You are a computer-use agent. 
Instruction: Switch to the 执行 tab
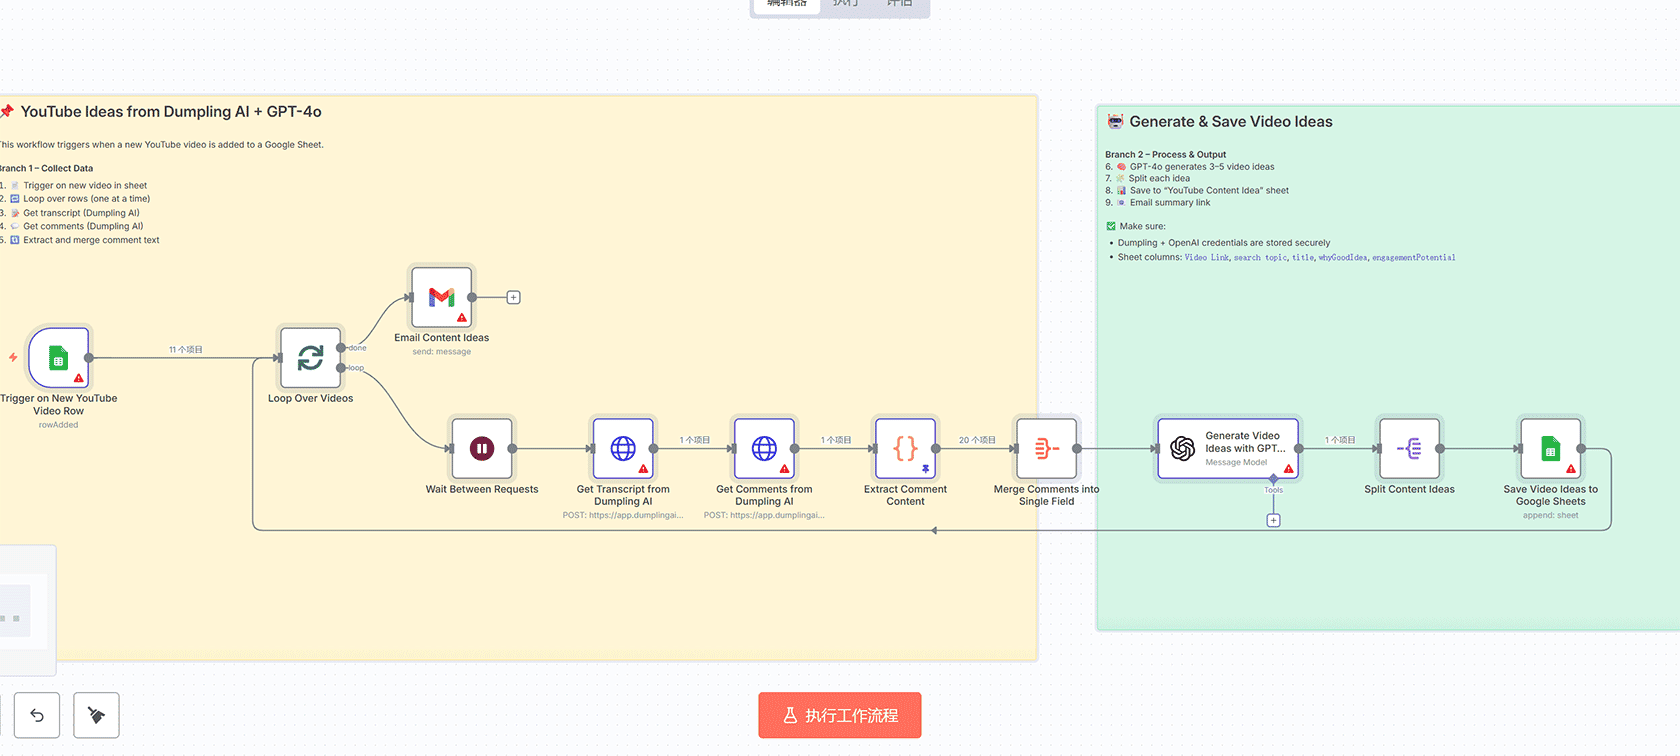(846, 4)
